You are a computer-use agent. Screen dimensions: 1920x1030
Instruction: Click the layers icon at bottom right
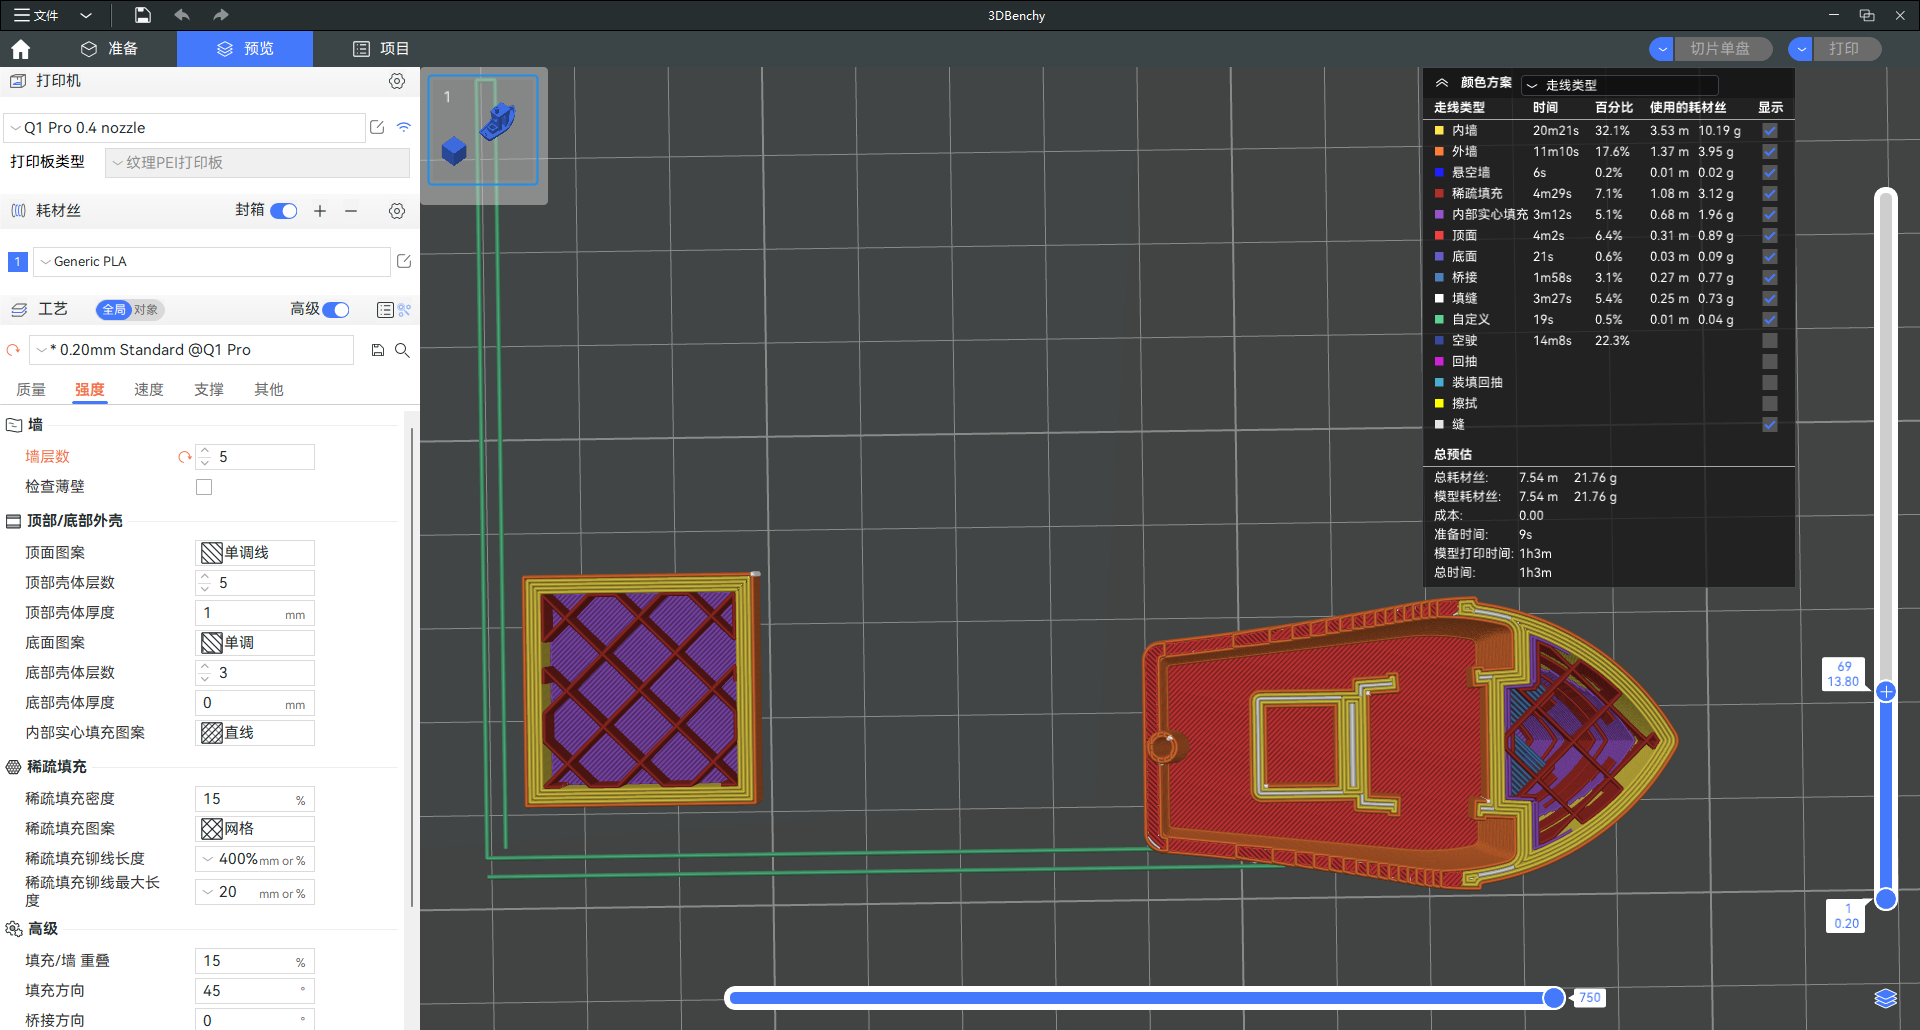click(x=1885, y=998)
